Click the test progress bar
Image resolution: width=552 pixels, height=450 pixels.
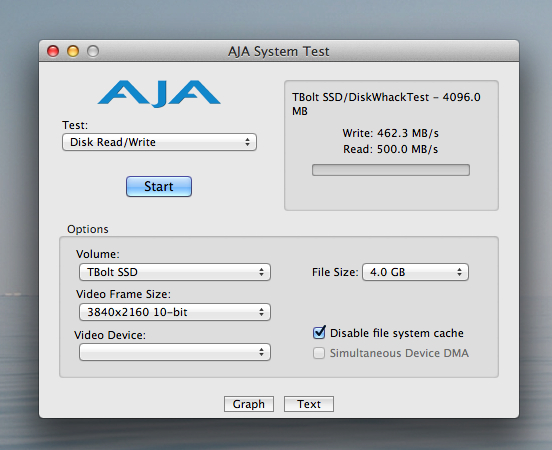click(391, 170)
